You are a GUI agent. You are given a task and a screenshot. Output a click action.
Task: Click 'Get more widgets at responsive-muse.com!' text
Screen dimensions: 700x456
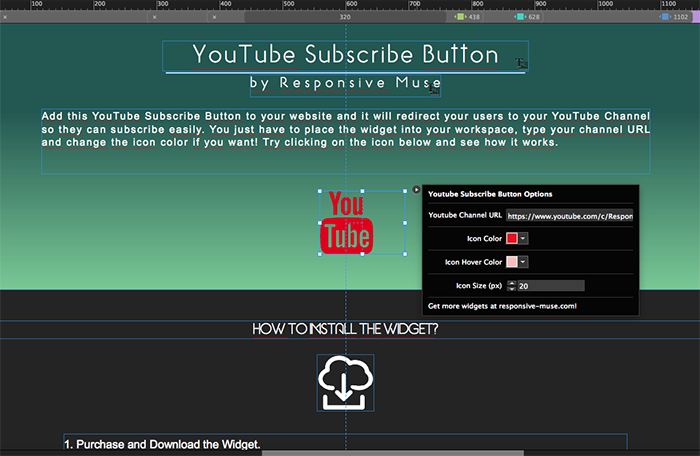(x=502, y=306)
